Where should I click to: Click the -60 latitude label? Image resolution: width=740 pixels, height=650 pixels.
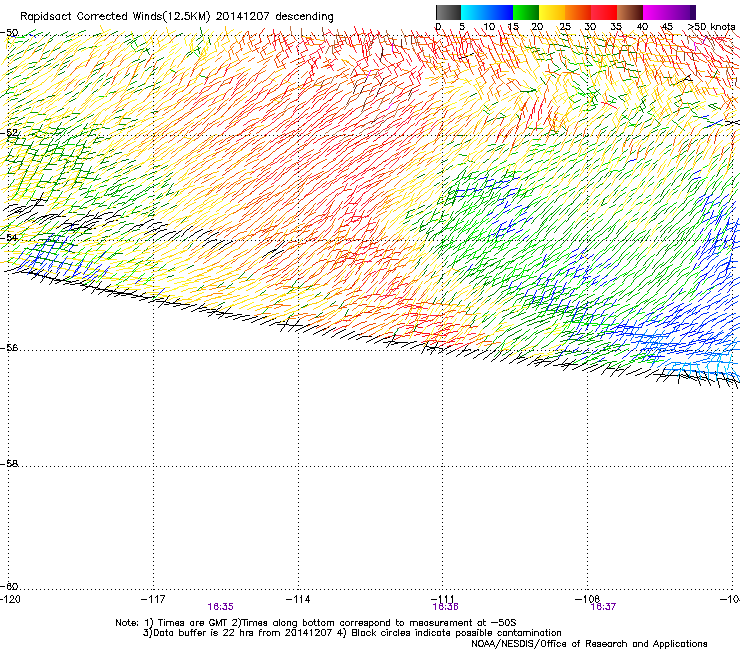click(9, 586)
